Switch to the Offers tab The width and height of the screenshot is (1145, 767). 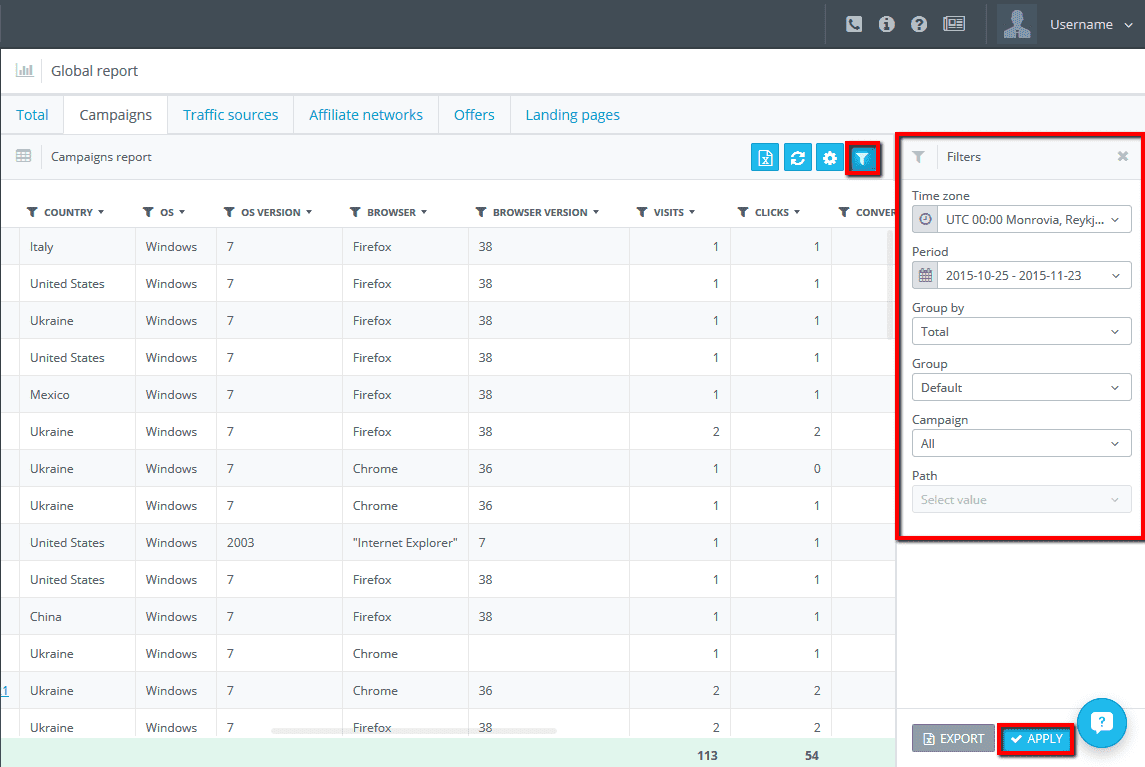click(474, 115)
